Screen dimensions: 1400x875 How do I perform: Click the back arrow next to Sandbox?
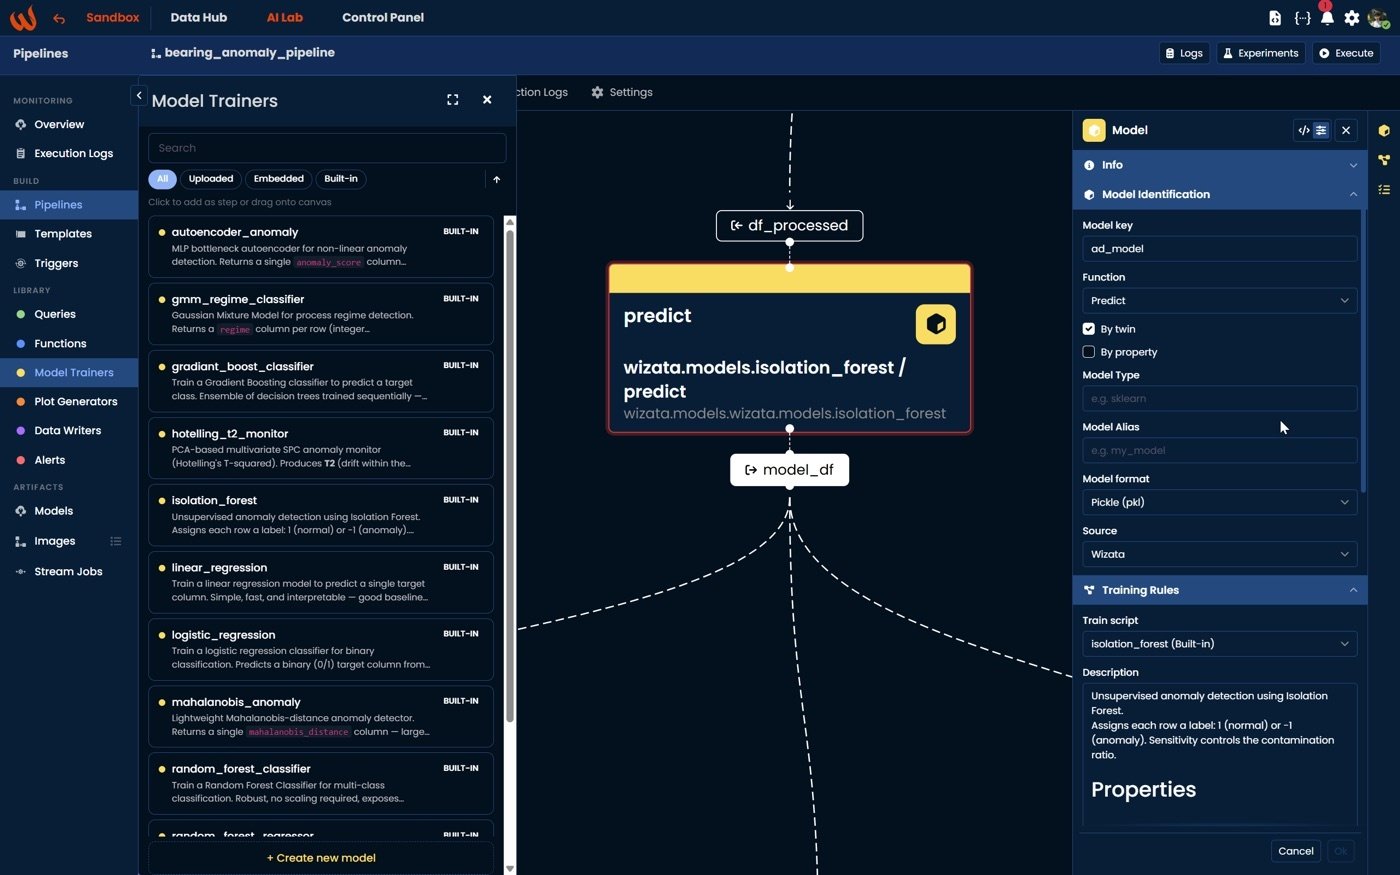pyautogui.click(x=59, y=18)
